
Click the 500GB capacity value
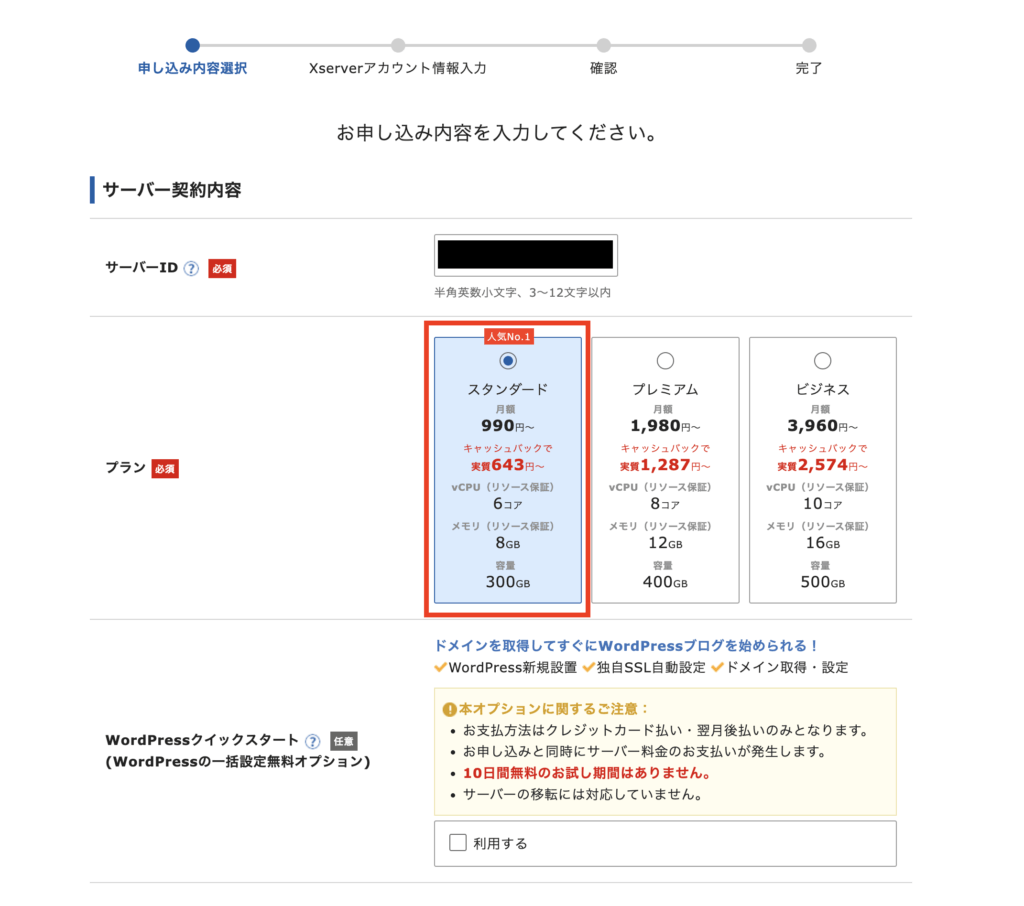[x=822, y=582]
